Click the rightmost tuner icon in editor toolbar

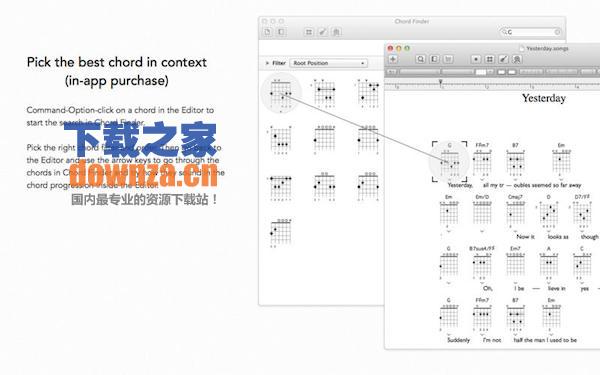click(517, 59)
